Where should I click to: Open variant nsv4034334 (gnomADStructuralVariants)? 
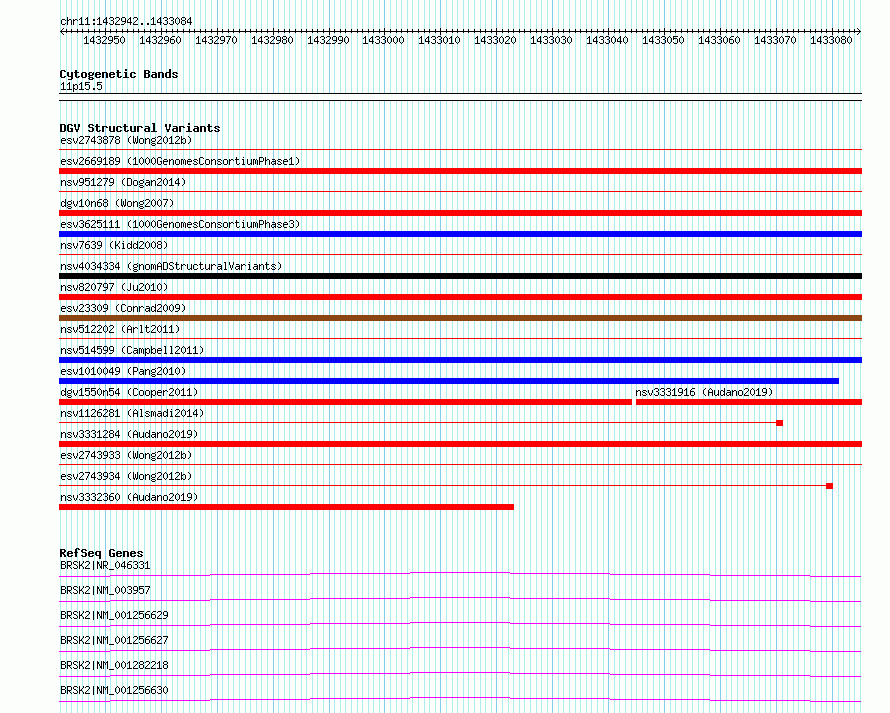(x=171, y=266)
